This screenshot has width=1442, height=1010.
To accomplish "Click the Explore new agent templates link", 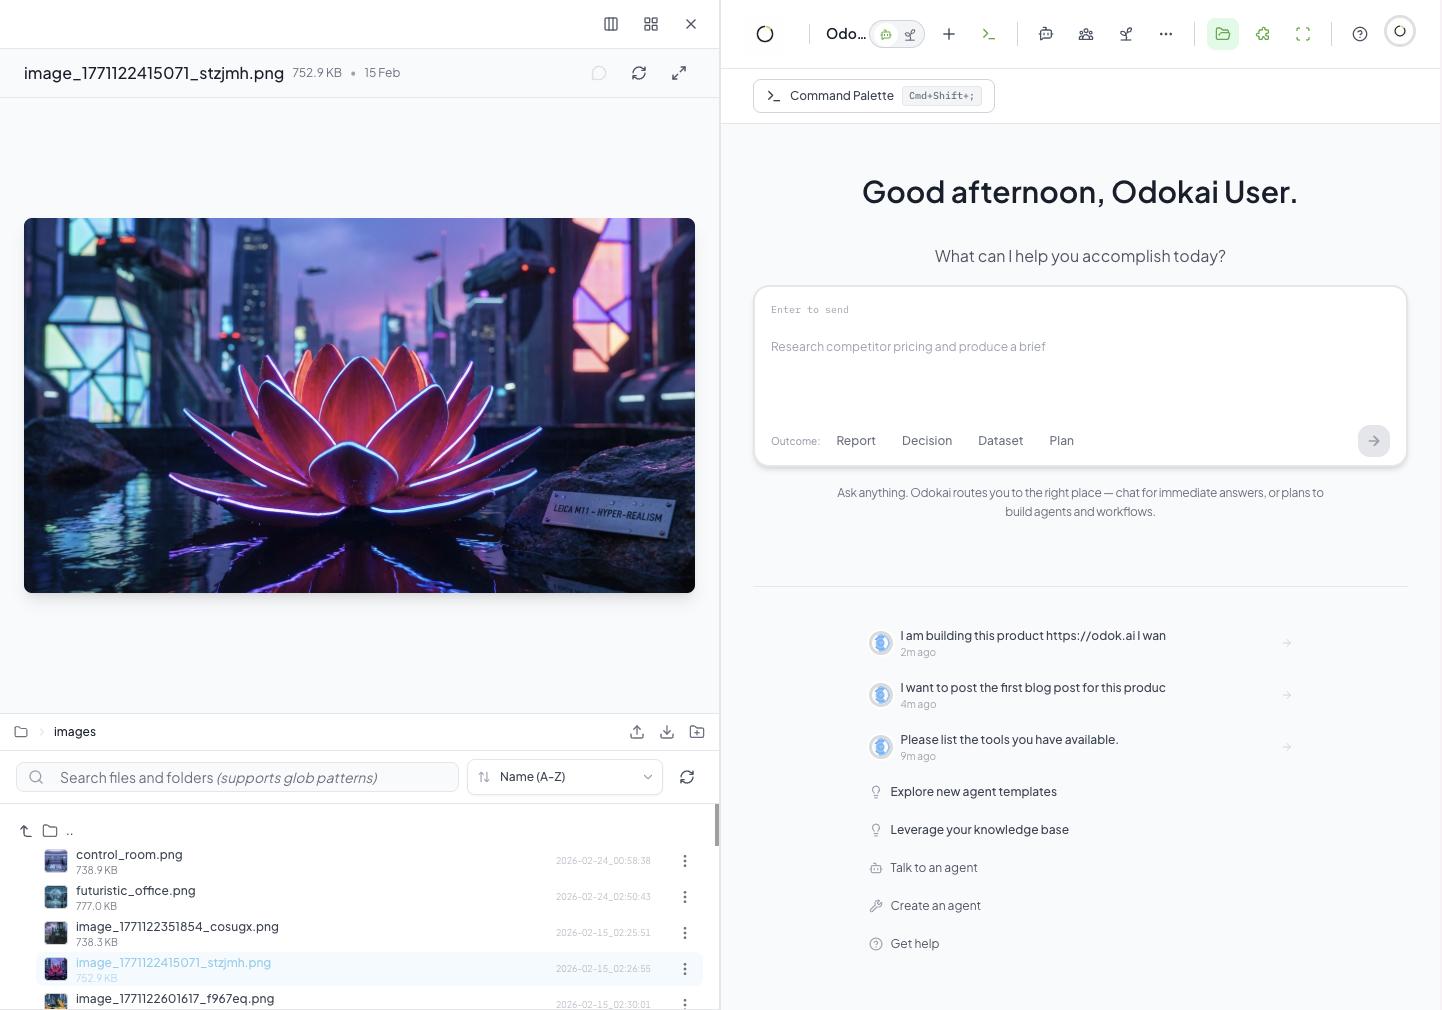I will click(x=973, y=792).
